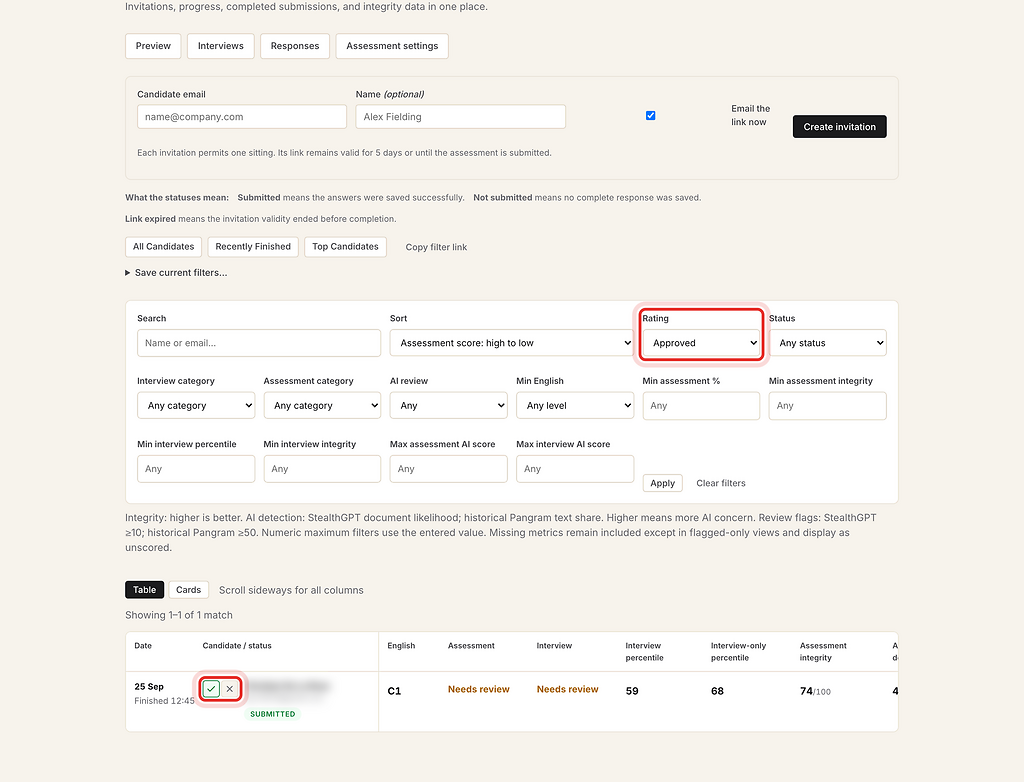
Task: Click the interview-only percentile value 68
Action: [x=717, y=691]
